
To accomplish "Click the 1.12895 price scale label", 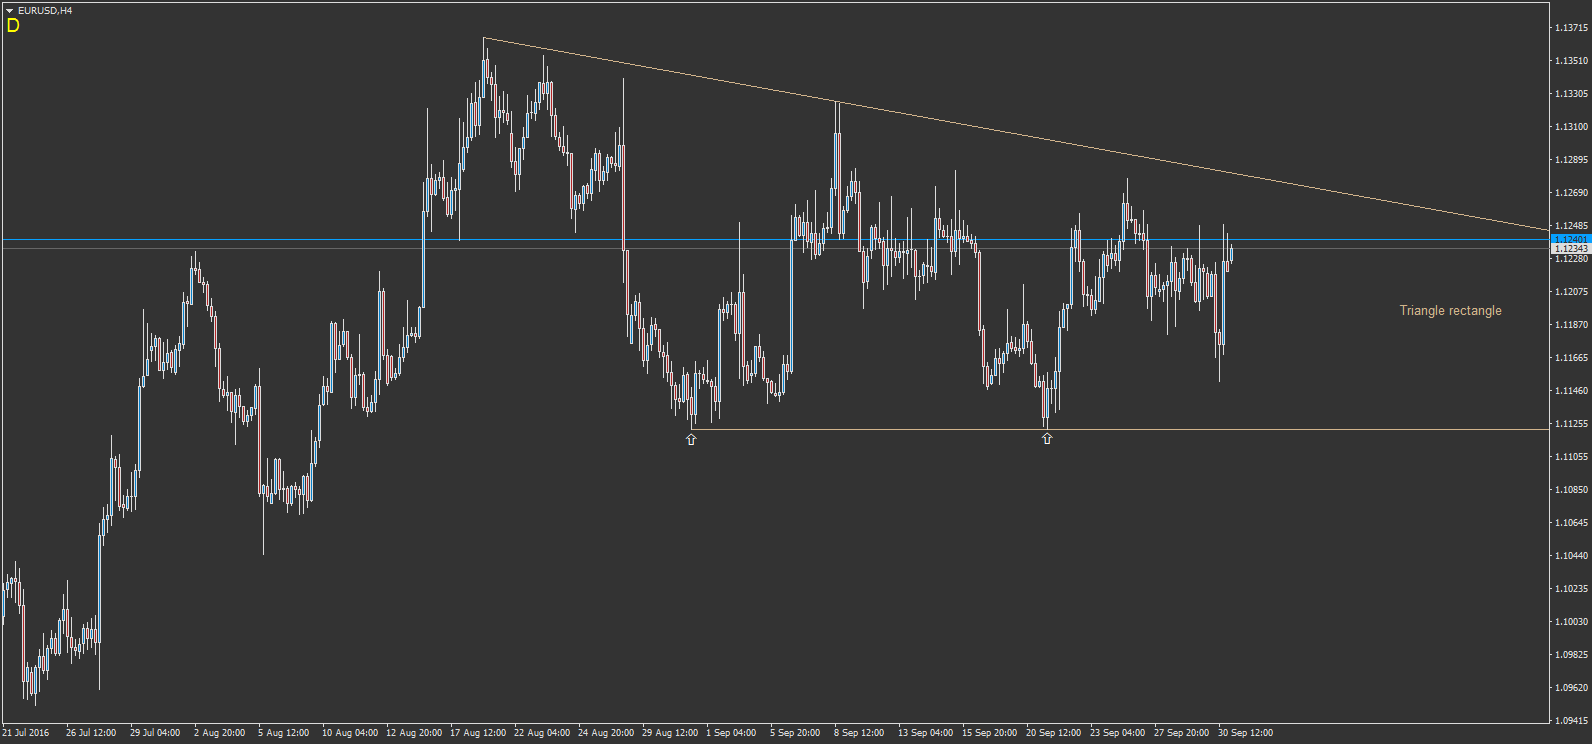I will tap(1572, 160).
